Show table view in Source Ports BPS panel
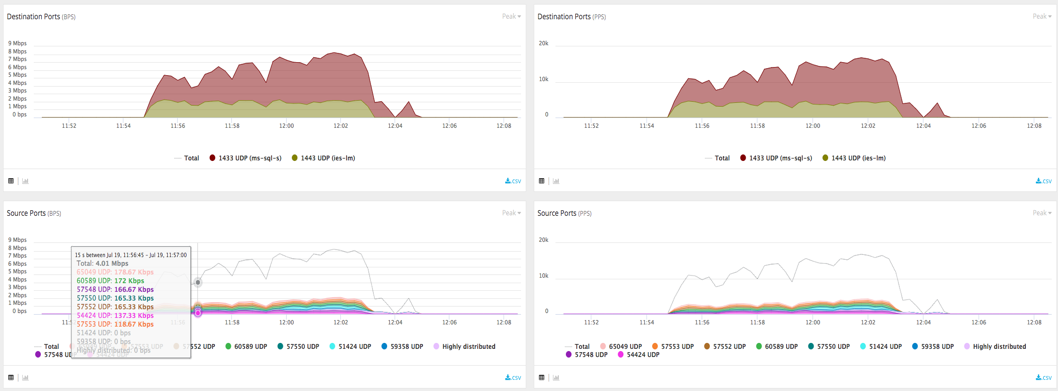 coord(11,377)
